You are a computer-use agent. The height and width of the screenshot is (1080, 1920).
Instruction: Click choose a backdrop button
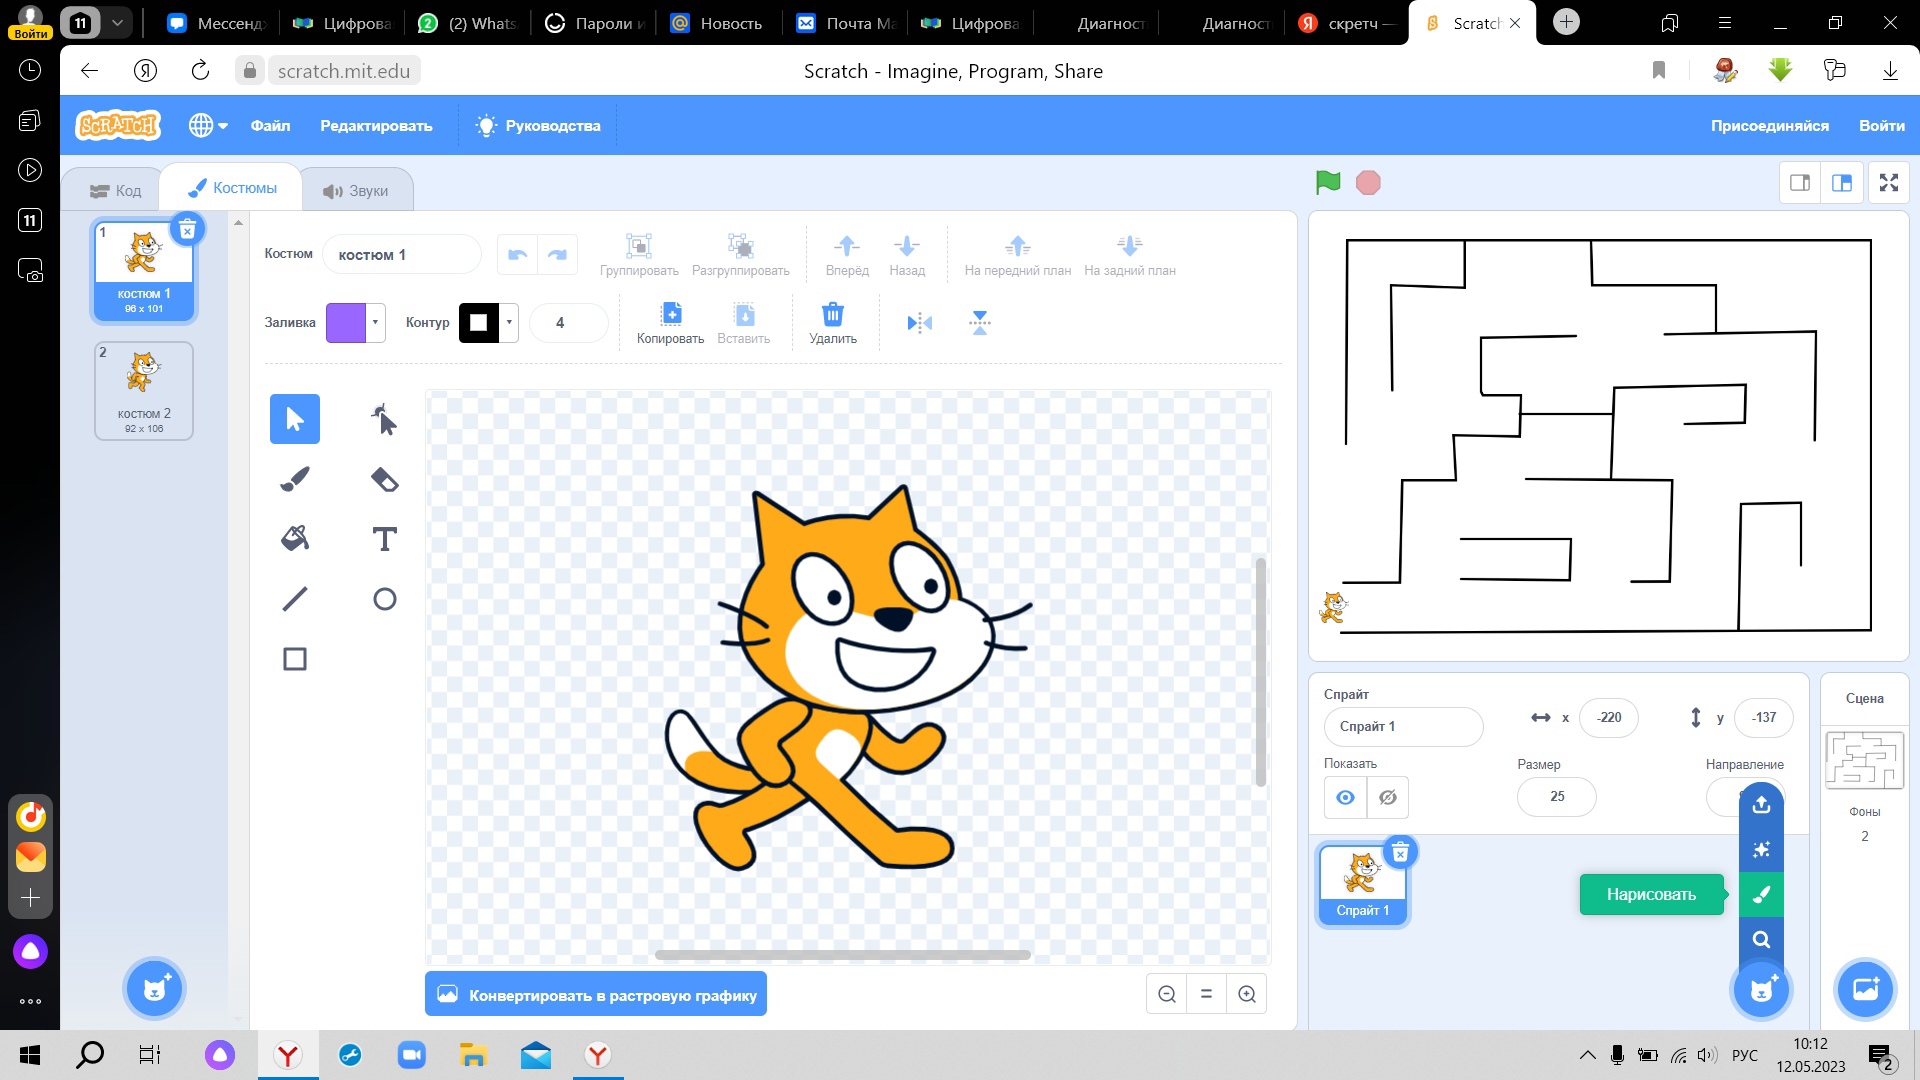tap(1865, 989)
